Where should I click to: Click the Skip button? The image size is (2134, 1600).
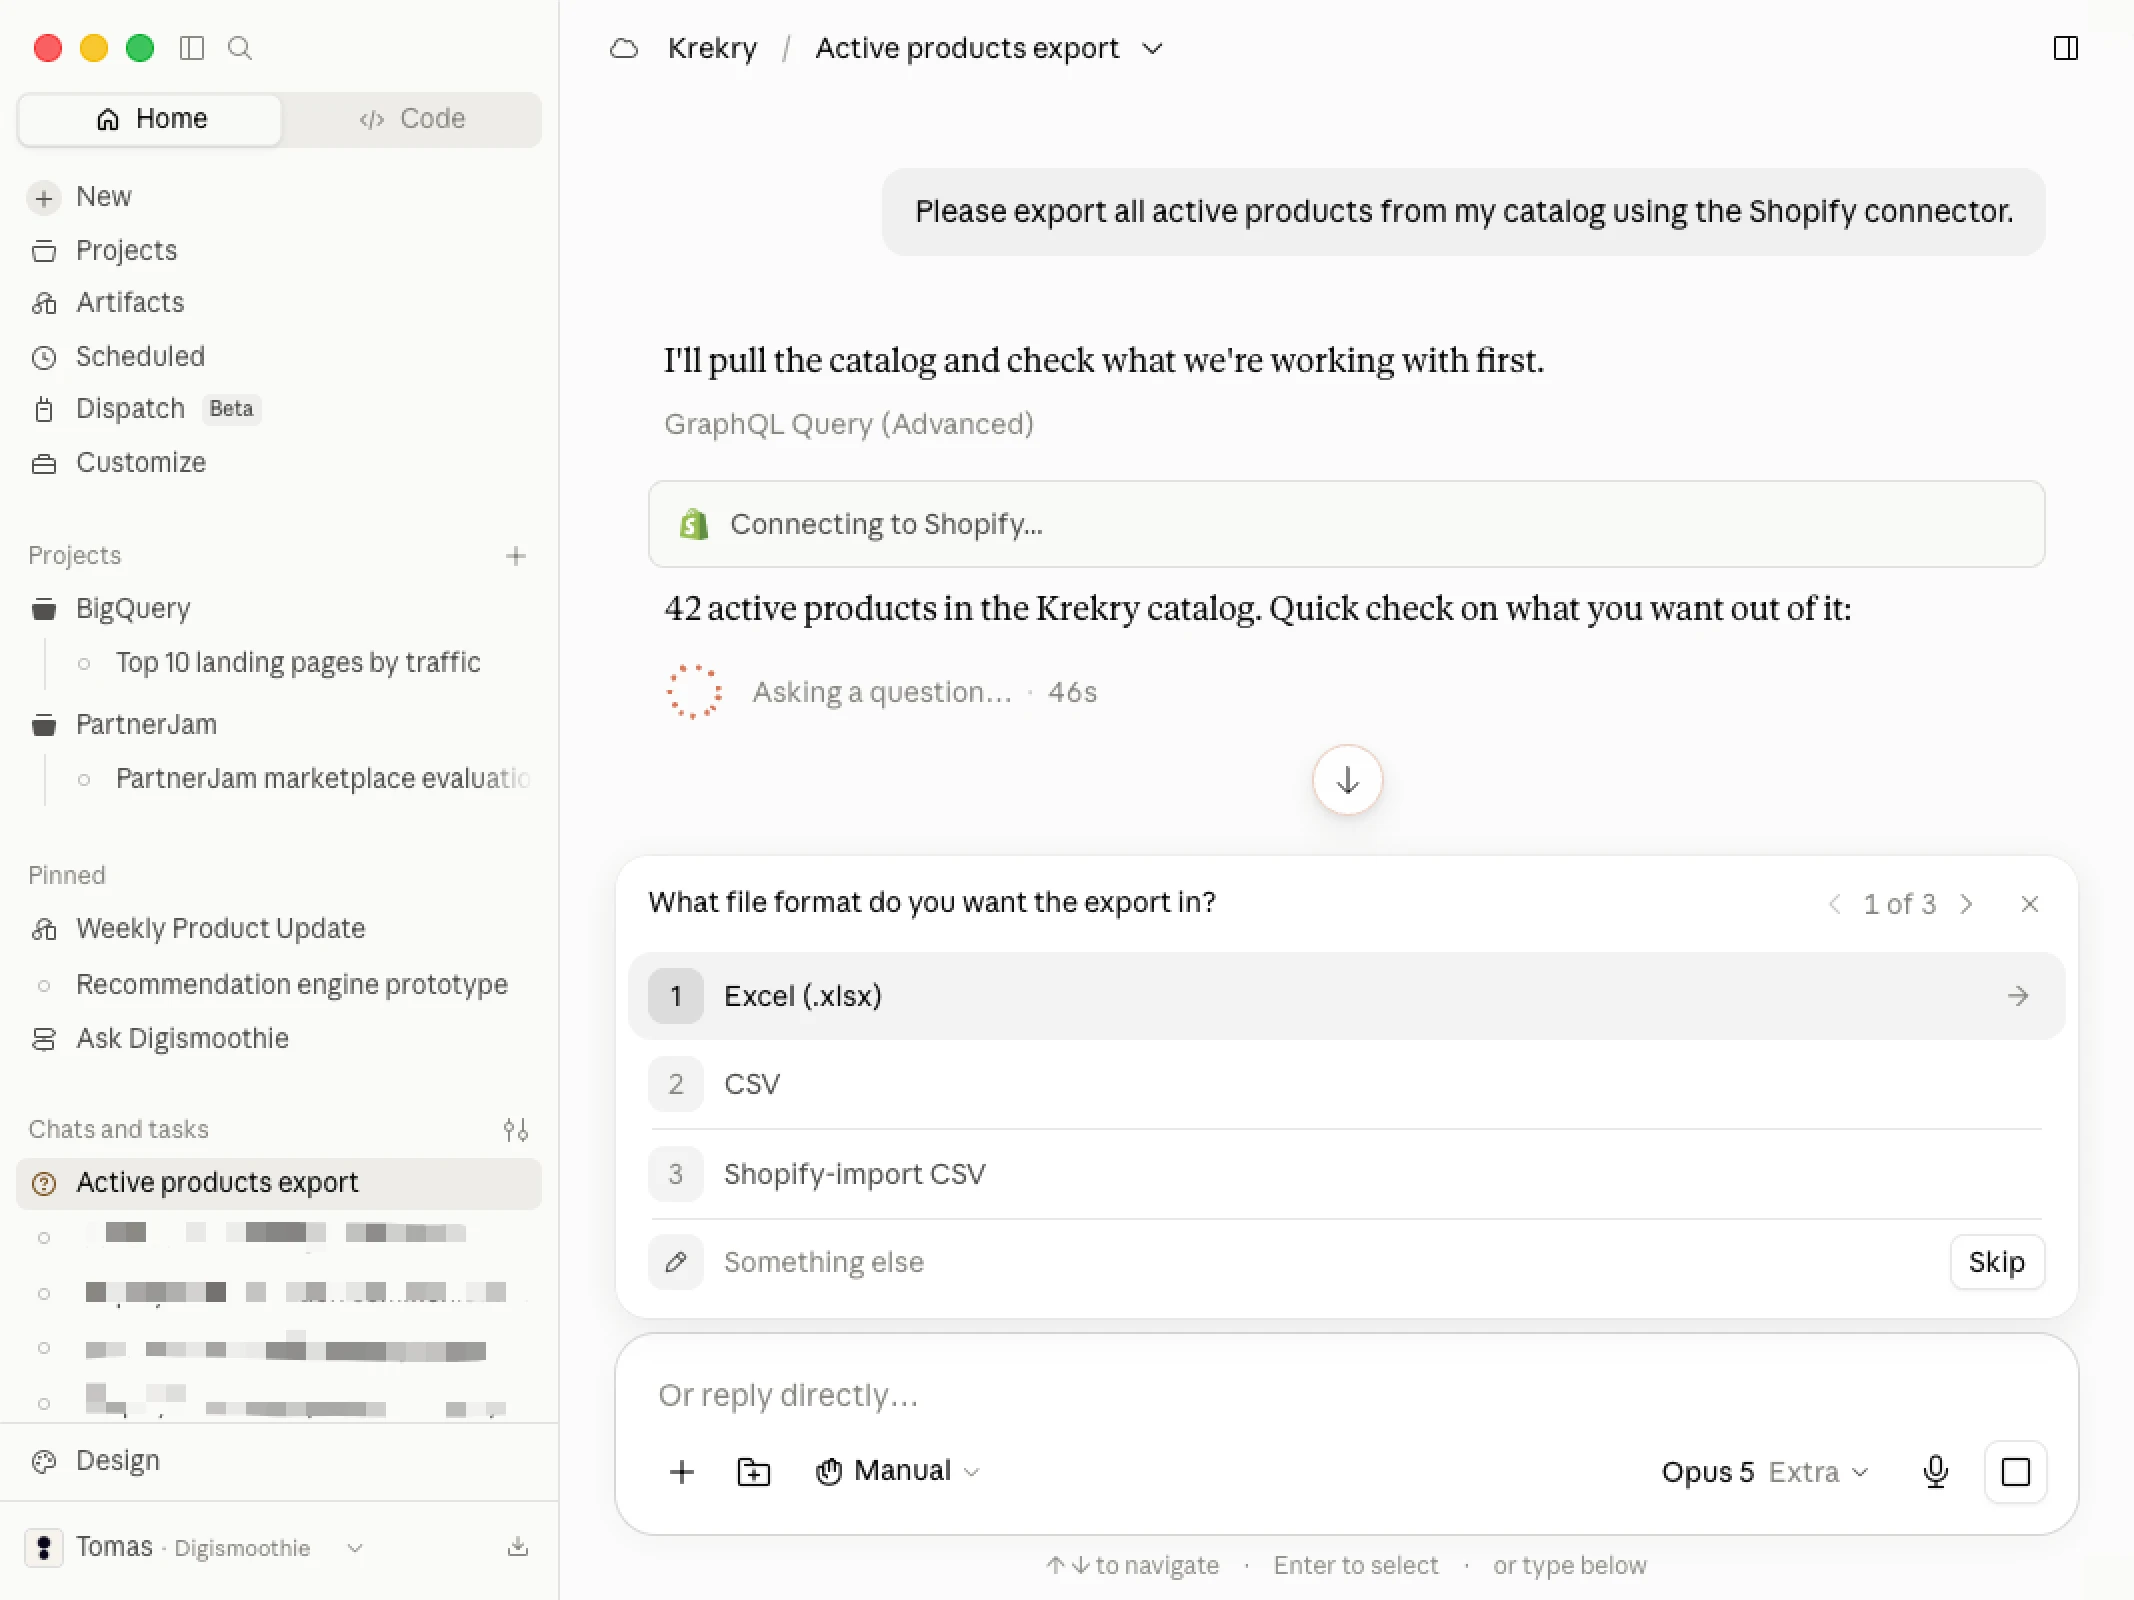1997,1262
